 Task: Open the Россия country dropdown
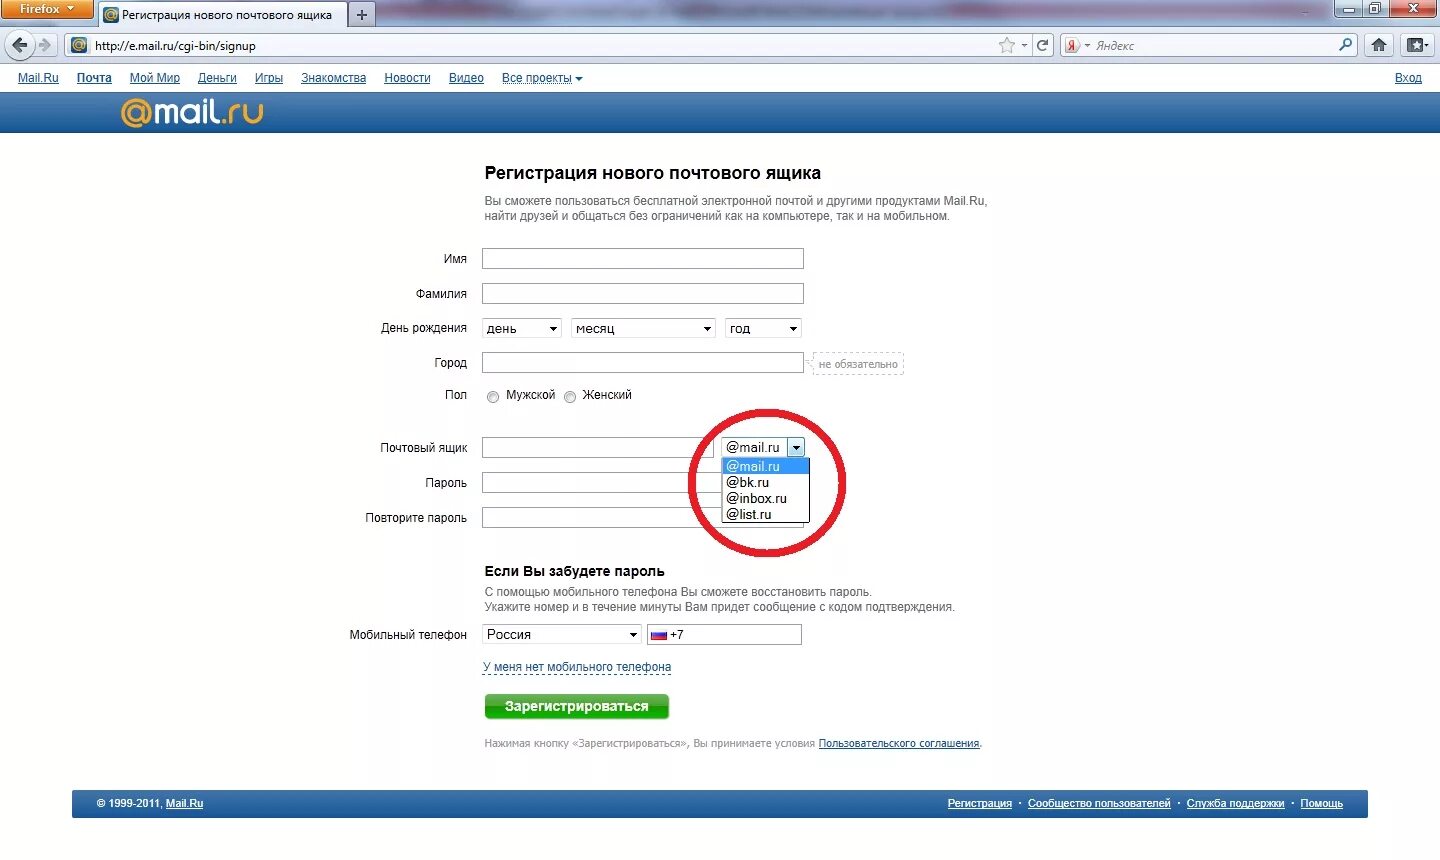click(x=562, y=634)
